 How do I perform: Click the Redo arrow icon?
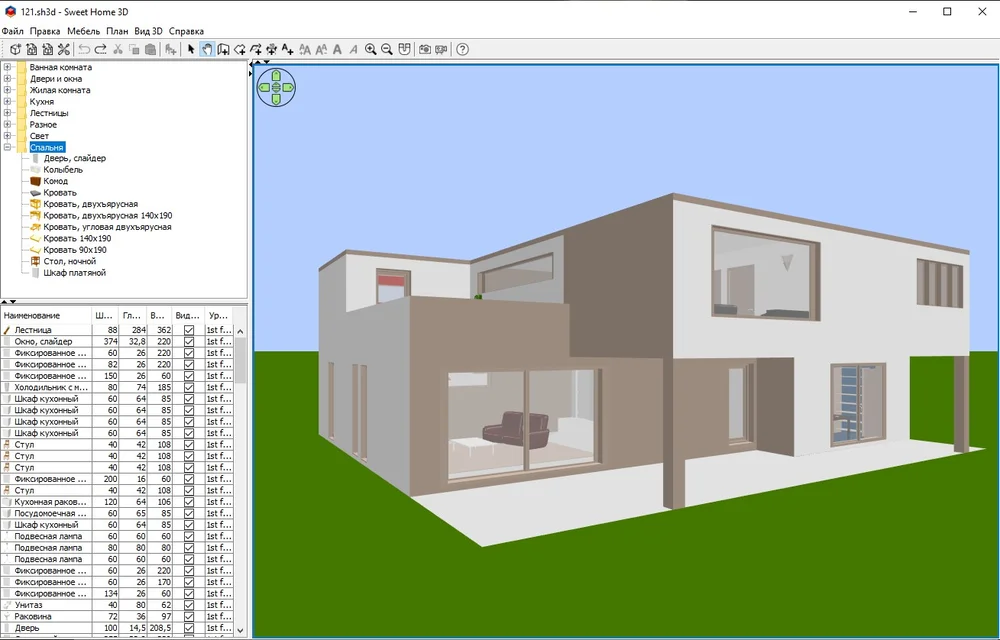pyautogui.click(x=101, y=49)
